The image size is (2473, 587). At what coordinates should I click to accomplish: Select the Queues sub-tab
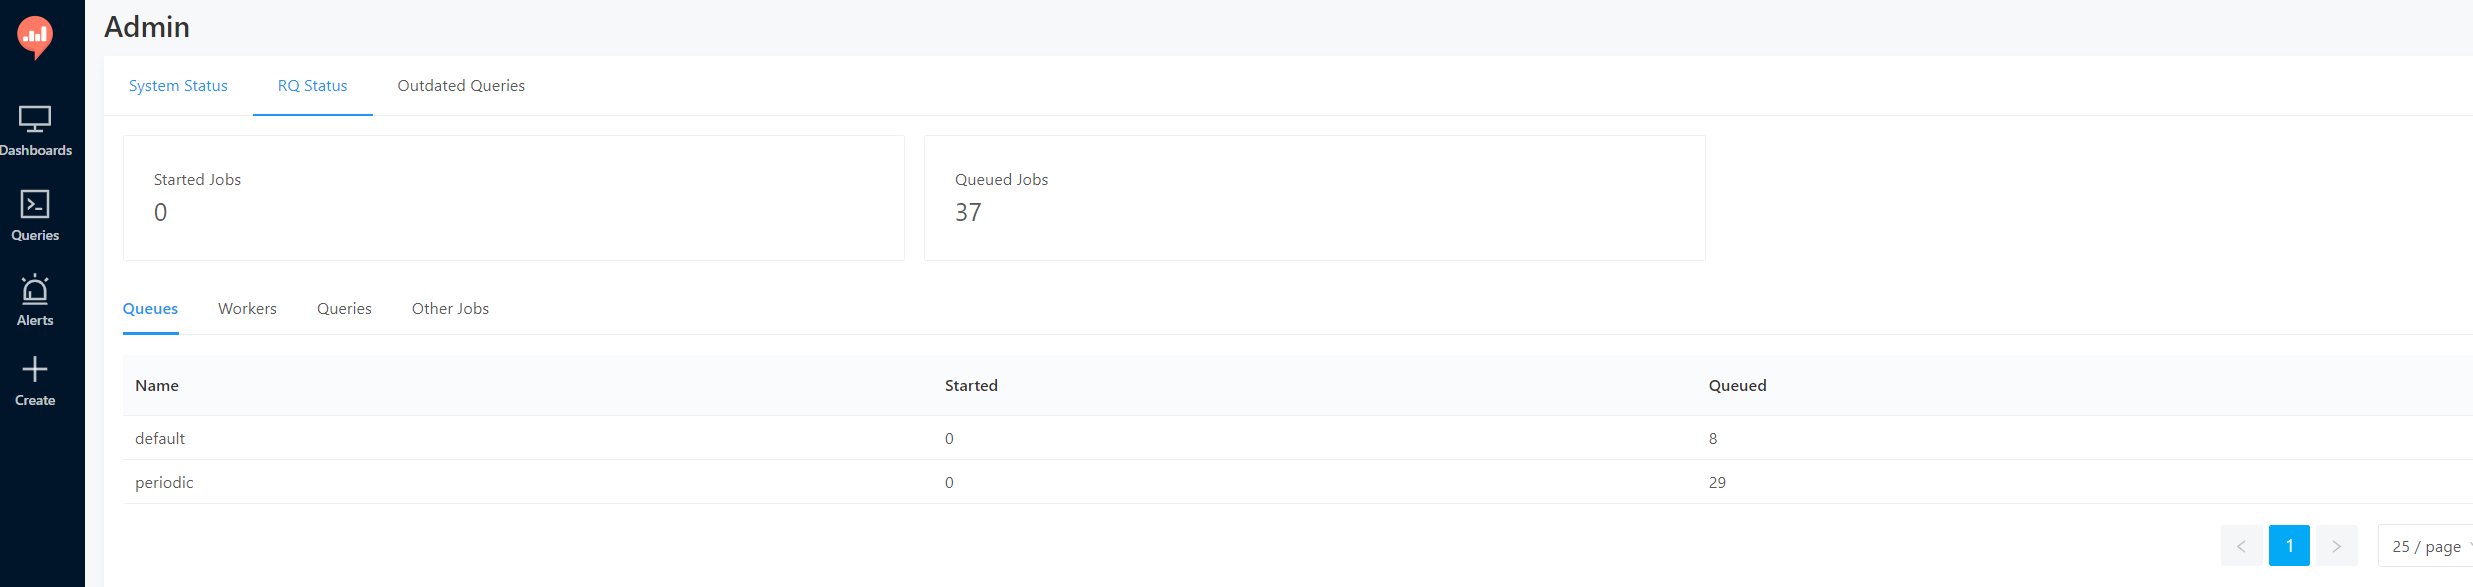150,309
